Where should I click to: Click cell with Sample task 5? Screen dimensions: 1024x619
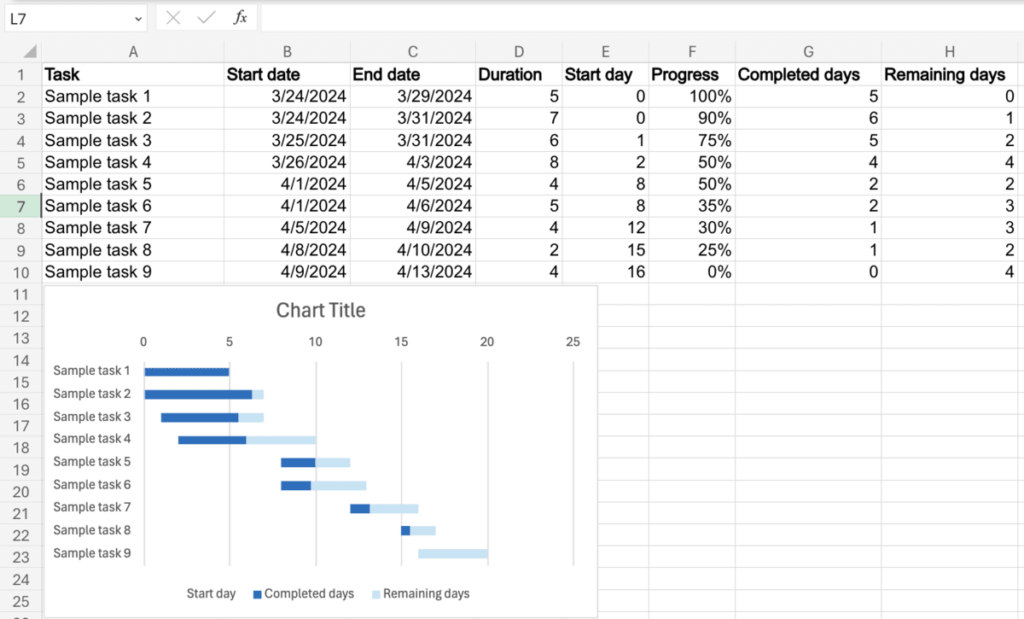99,184
